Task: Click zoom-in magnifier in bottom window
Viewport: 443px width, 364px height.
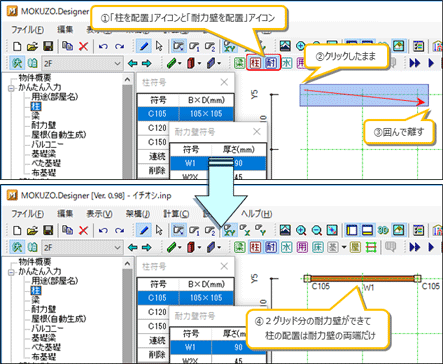Action: point(301,230)
